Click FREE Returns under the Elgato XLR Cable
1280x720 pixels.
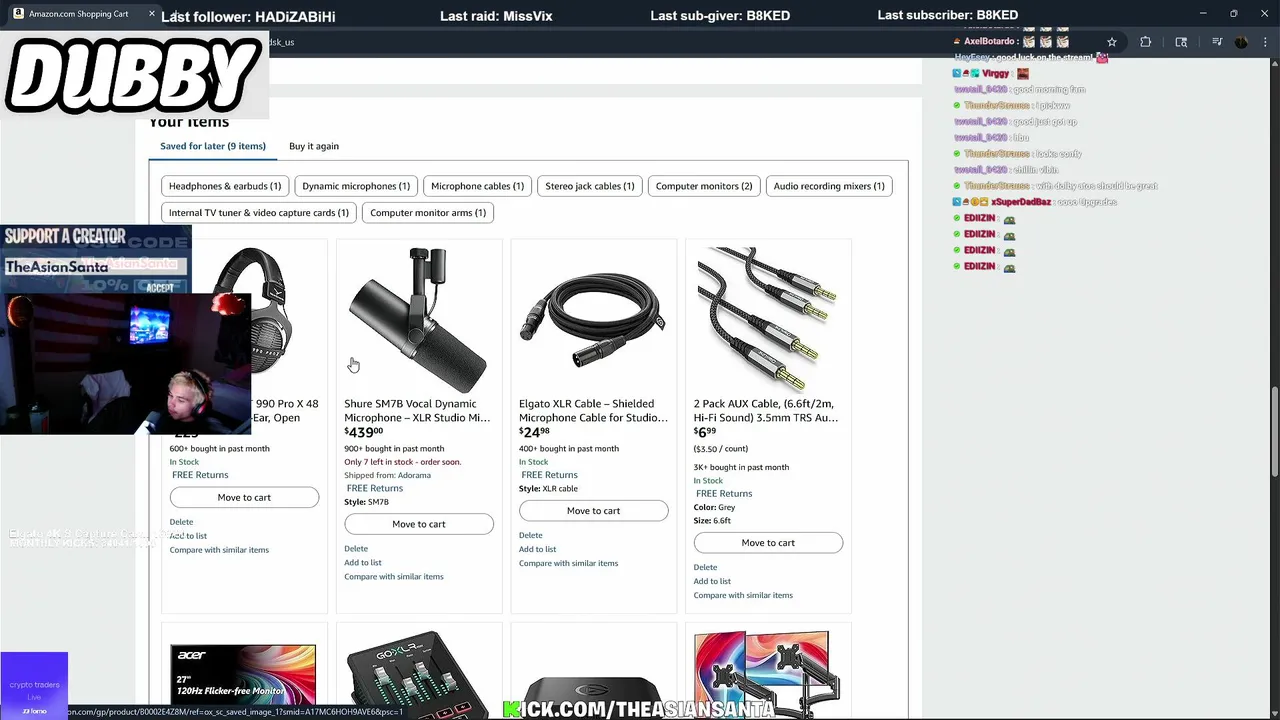549,475
